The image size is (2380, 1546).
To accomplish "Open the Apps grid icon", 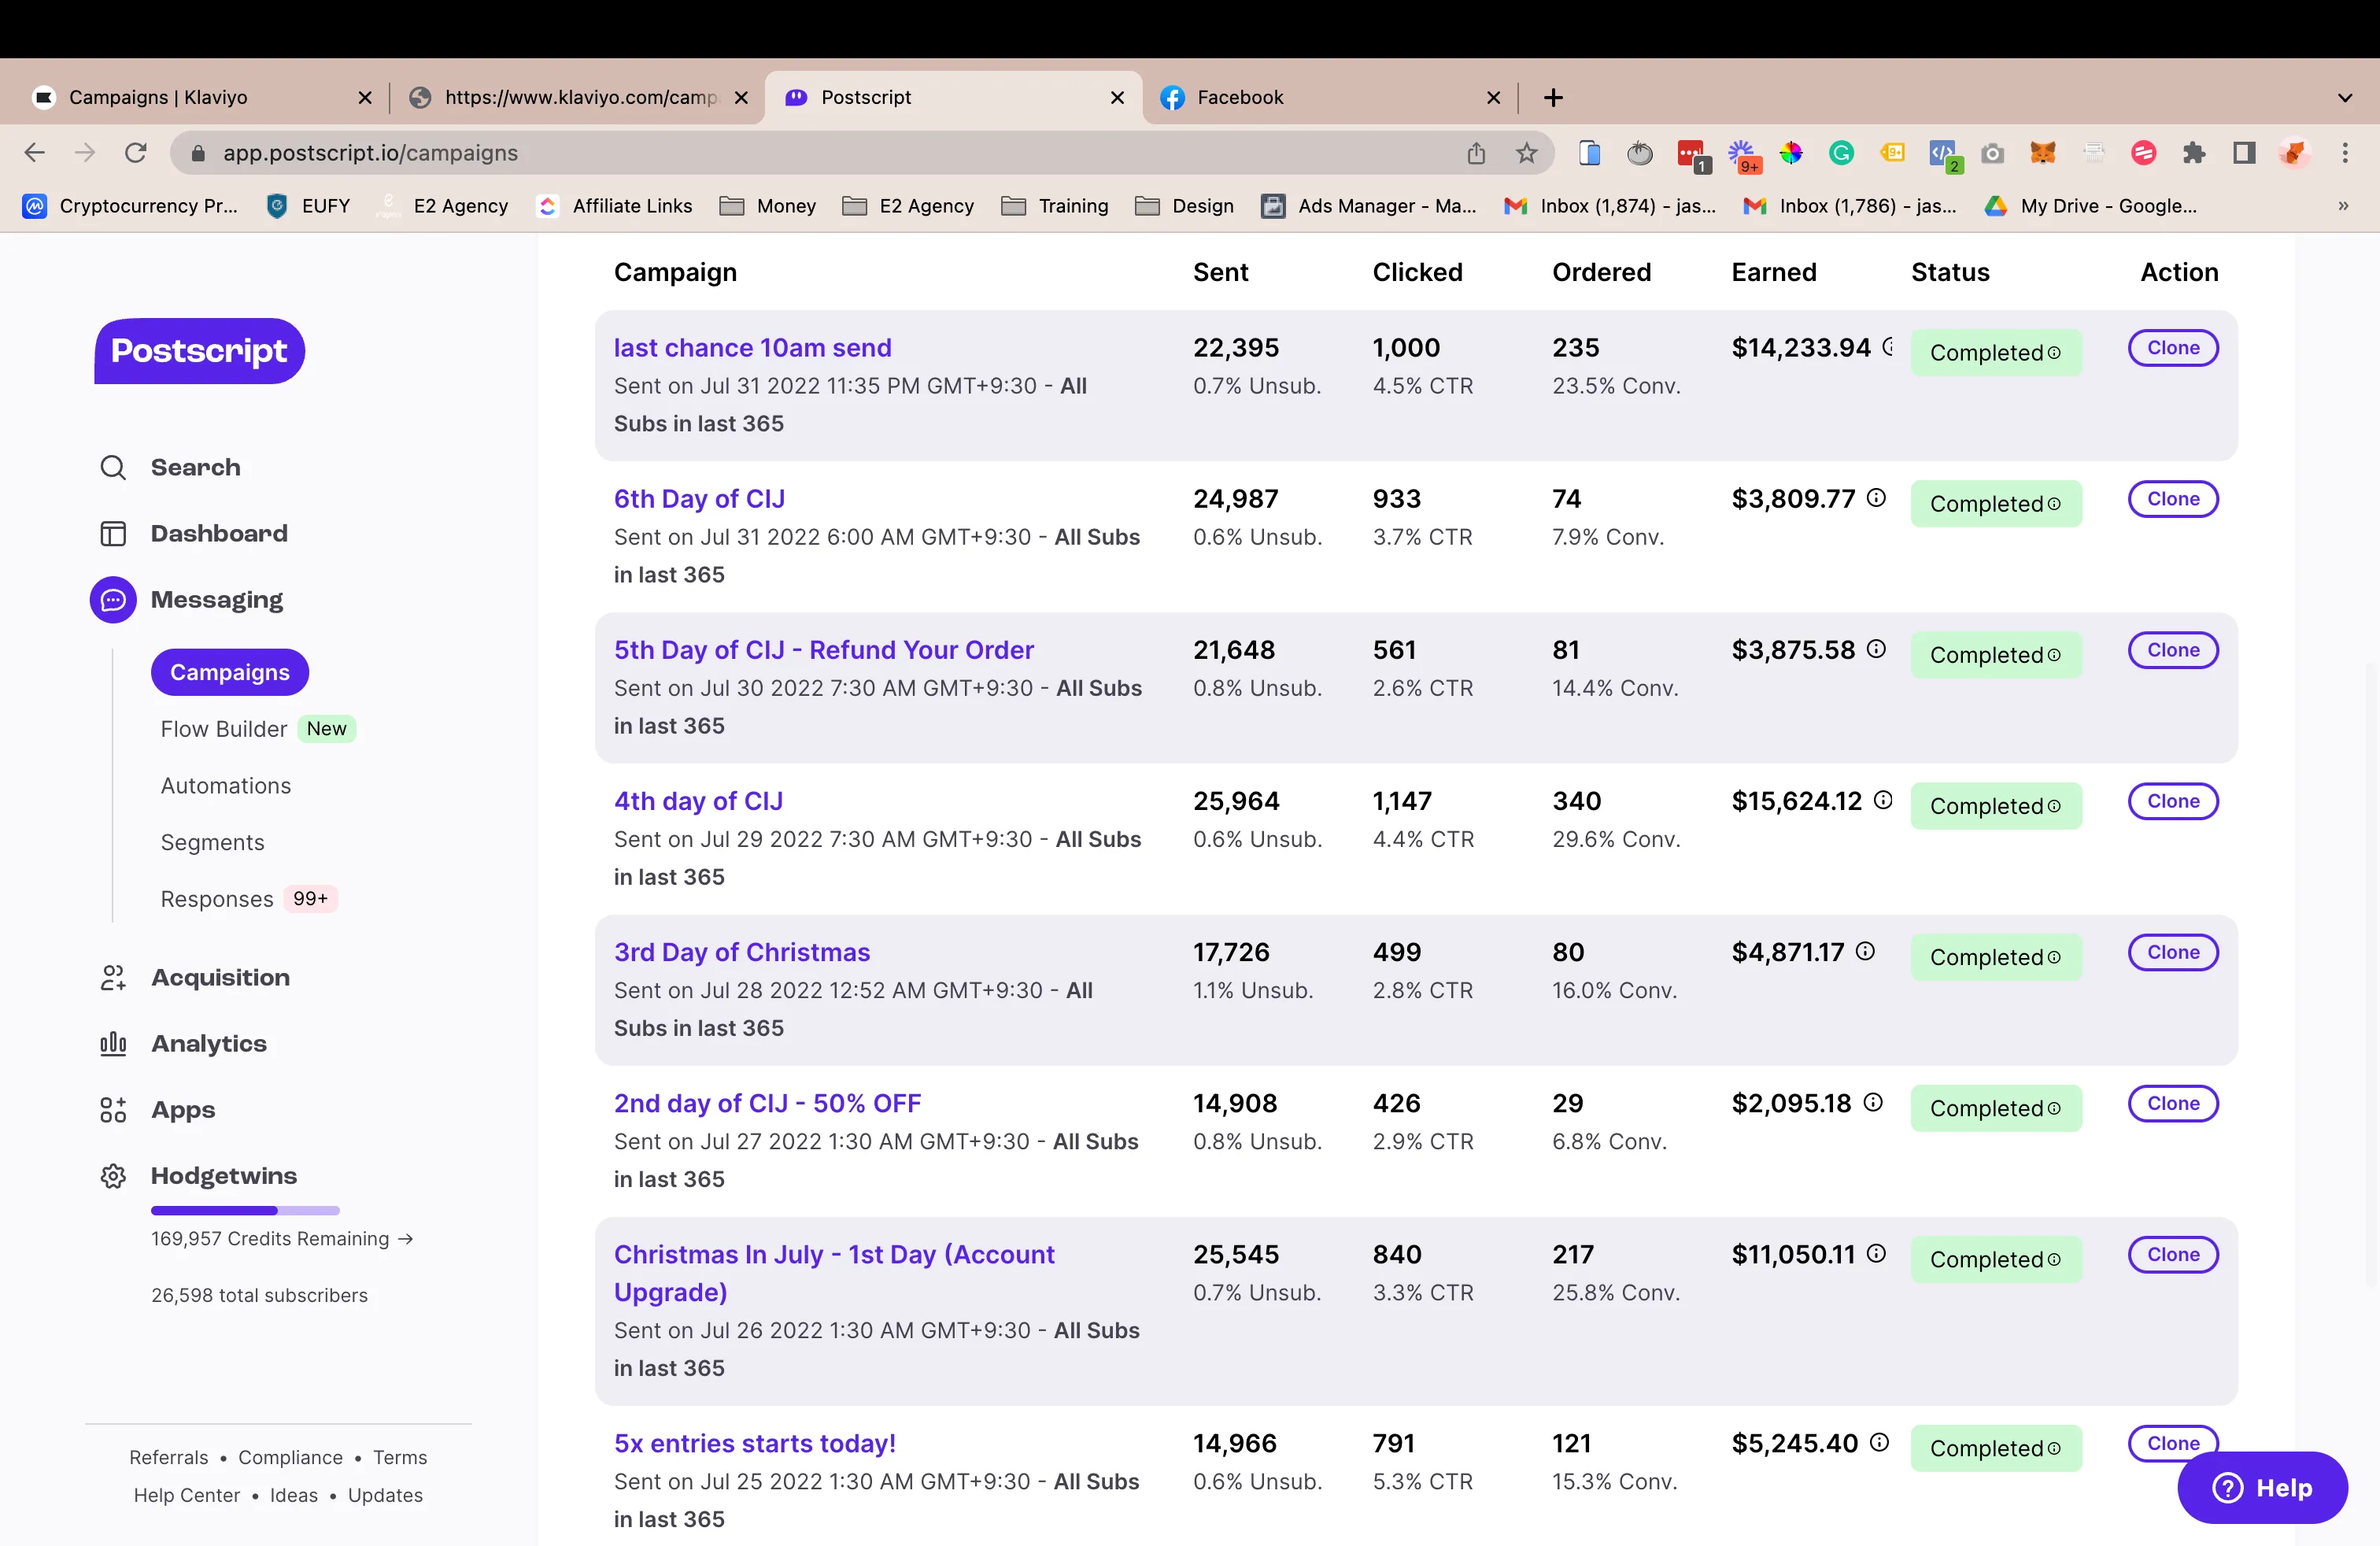I will [x=113, y=1109].
